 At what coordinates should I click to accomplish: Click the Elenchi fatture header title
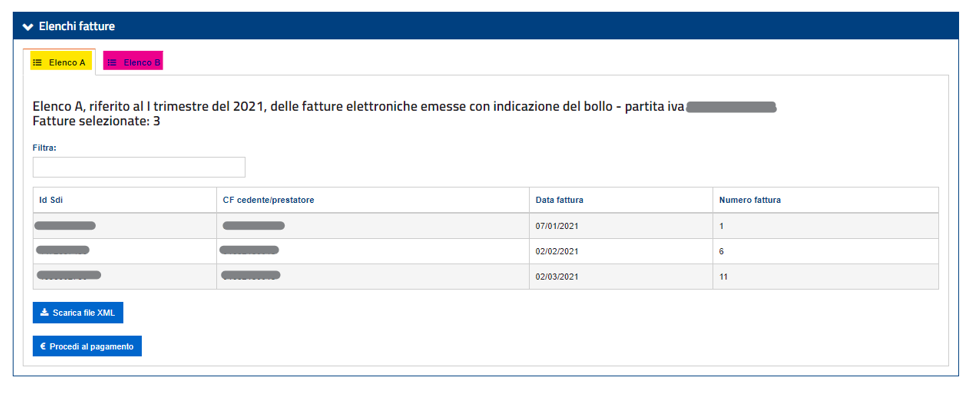click(x=77, y=27)
